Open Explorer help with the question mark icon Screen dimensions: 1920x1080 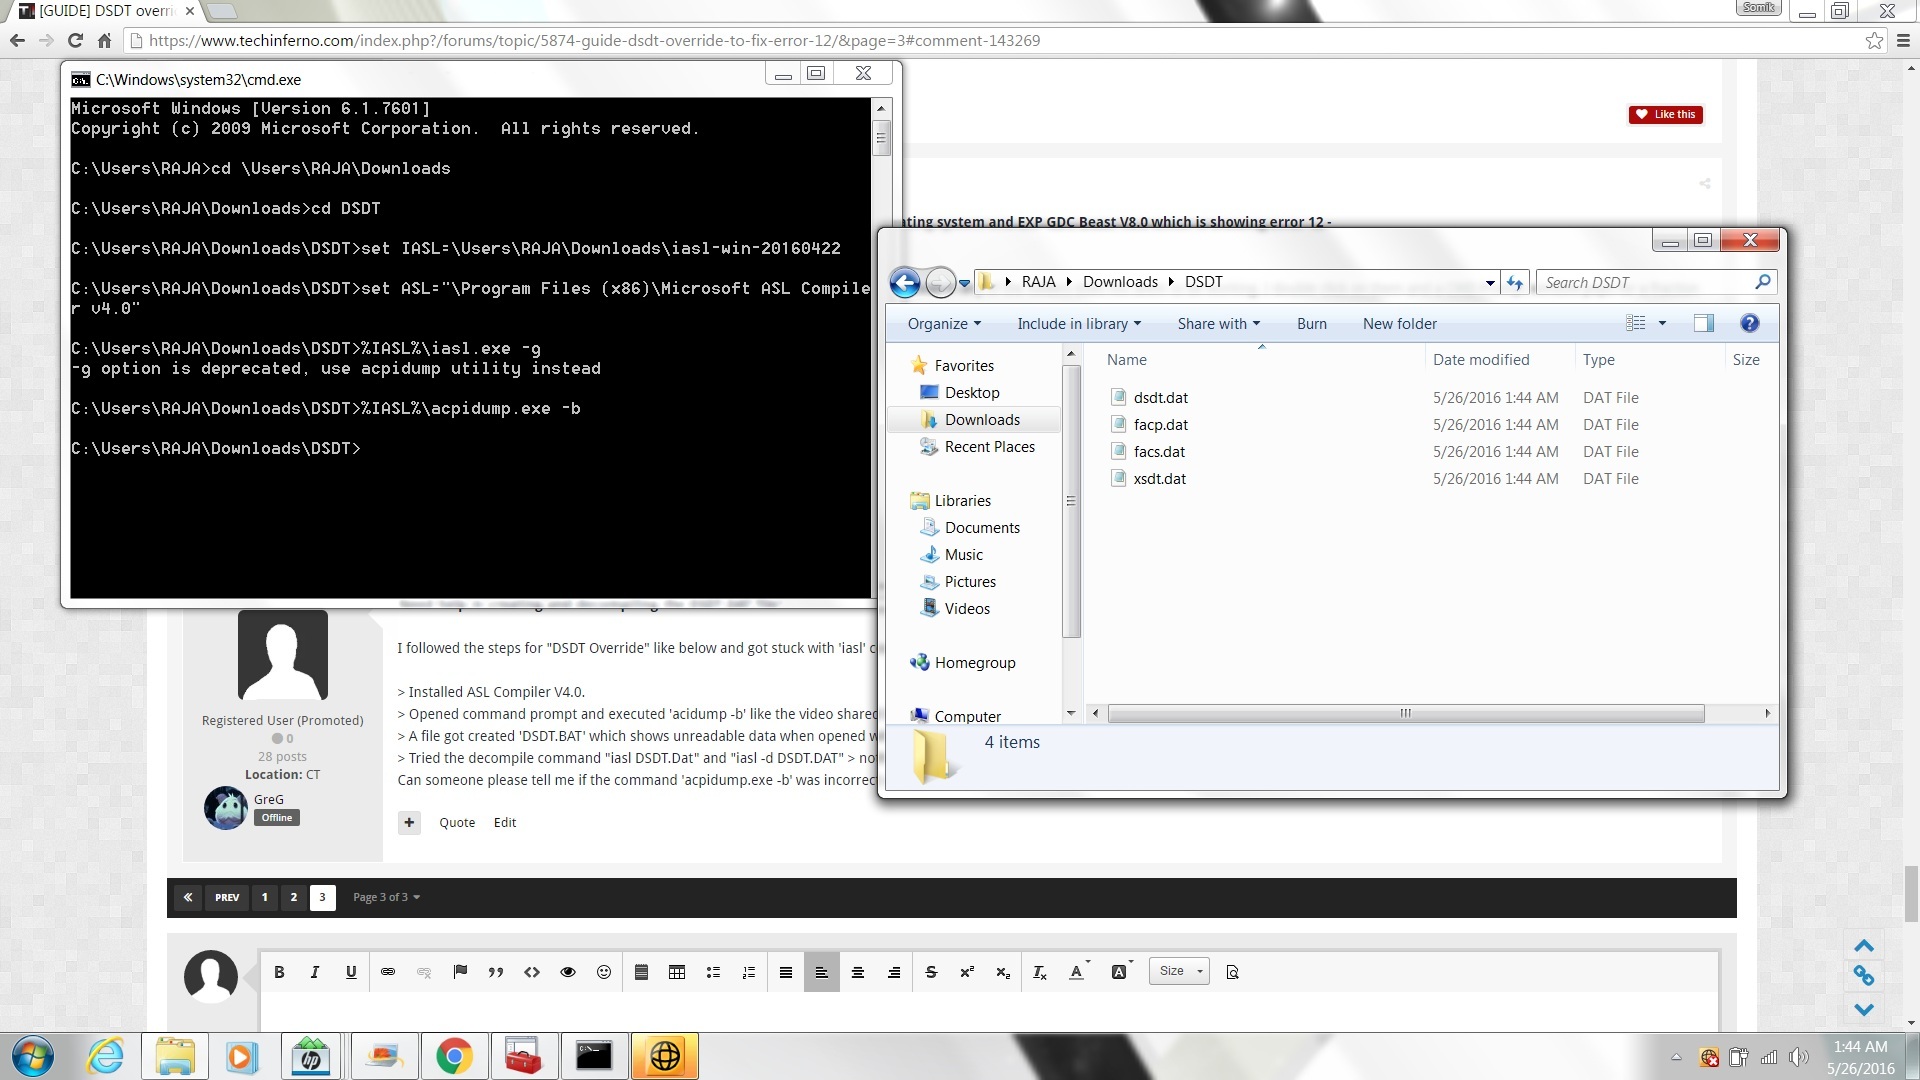pos(1749,323)
